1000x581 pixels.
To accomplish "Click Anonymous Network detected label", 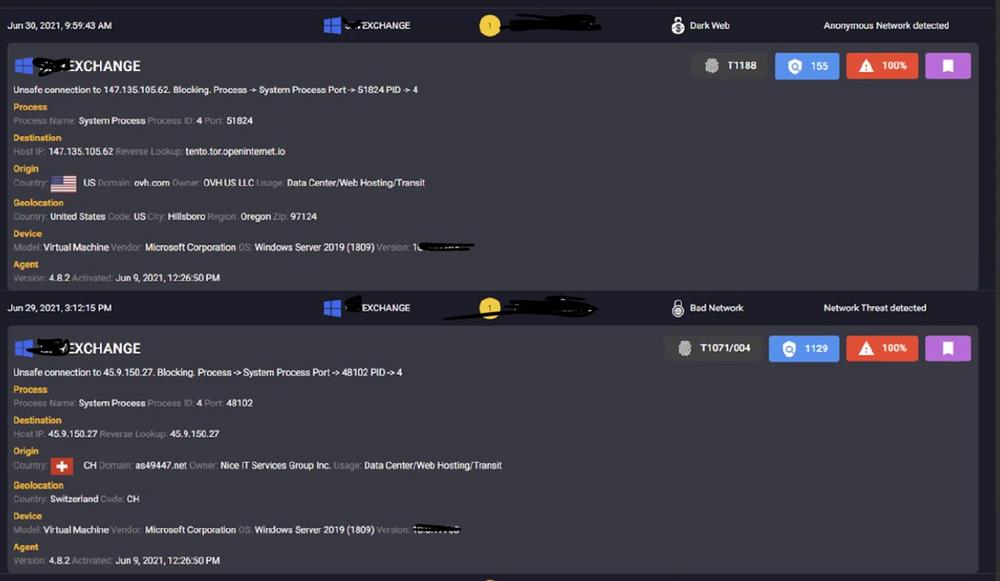I will coord(886,26).
